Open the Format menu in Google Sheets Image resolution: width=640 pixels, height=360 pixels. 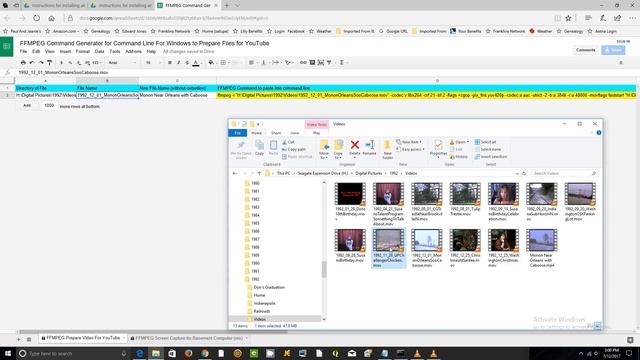coord(82,51)
